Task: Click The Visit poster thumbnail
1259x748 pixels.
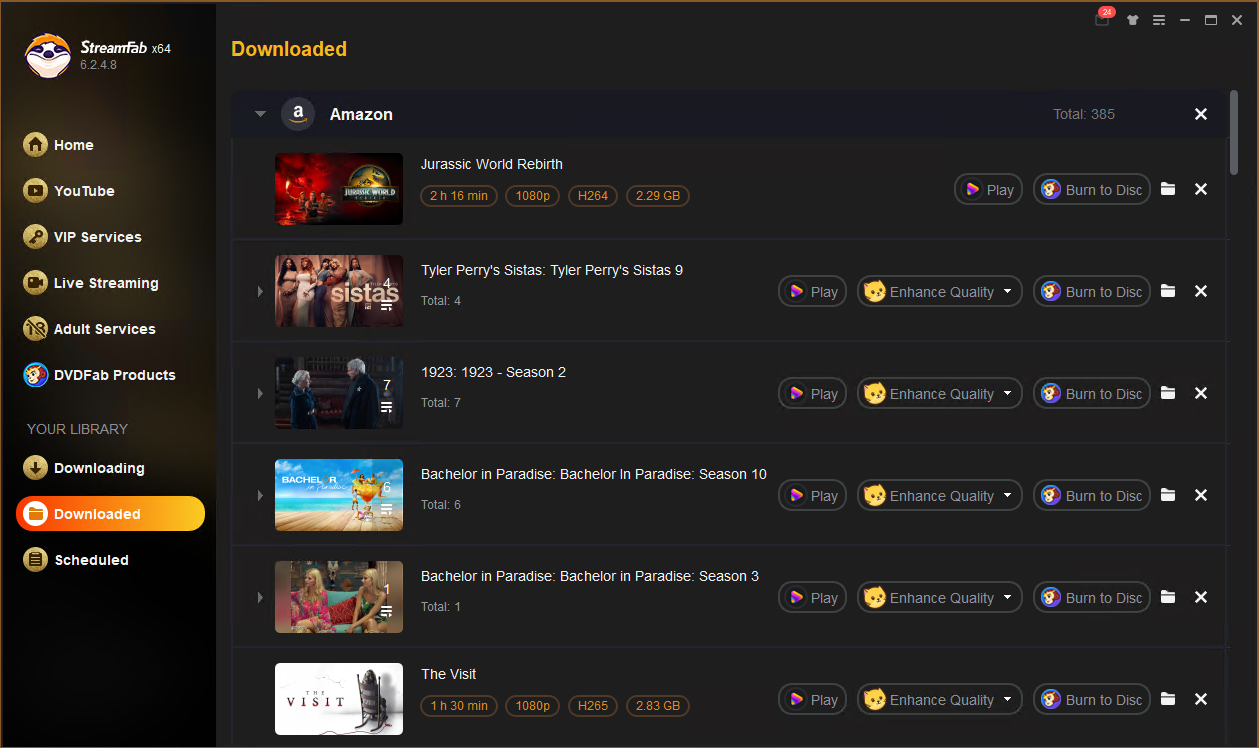Action: 339,699
